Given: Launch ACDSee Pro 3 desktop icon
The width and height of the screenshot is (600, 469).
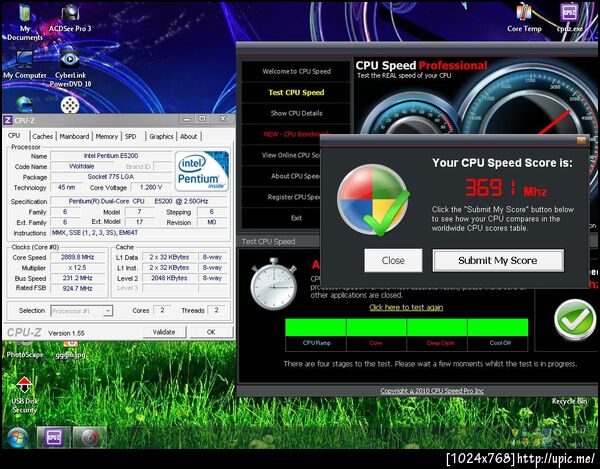Looking at the screenshot, I should click(x=70, y=18).
